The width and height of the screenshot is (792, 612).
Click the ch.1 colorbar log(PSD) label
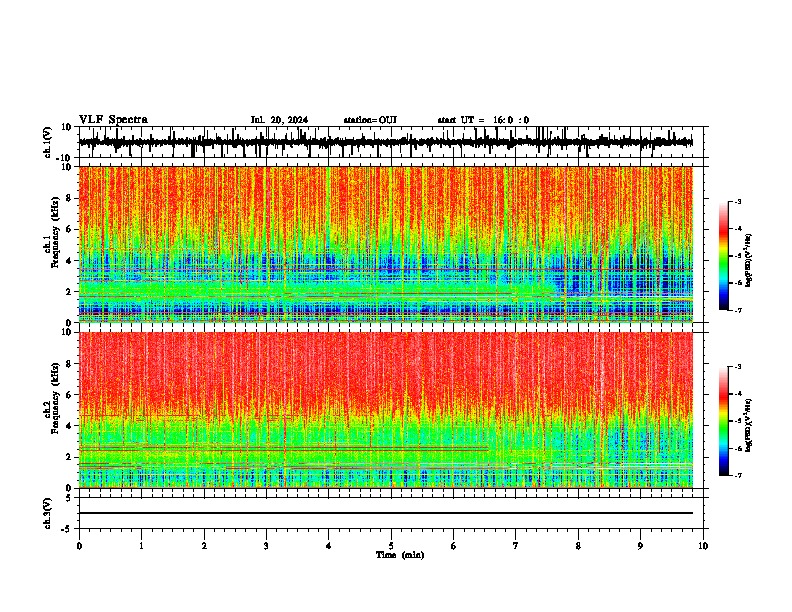click(749, 261)
